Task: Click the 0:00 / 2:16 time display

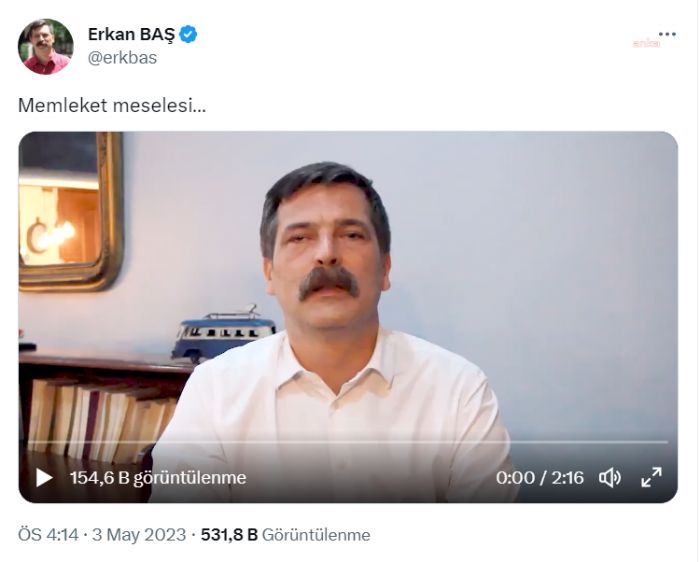Action: (540, 478)
